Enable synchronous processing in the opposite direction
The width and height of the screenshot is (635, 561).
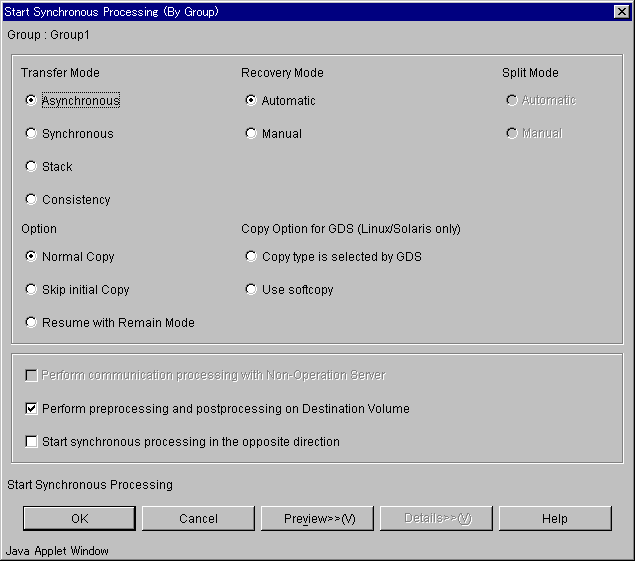(x=31, y=442)
